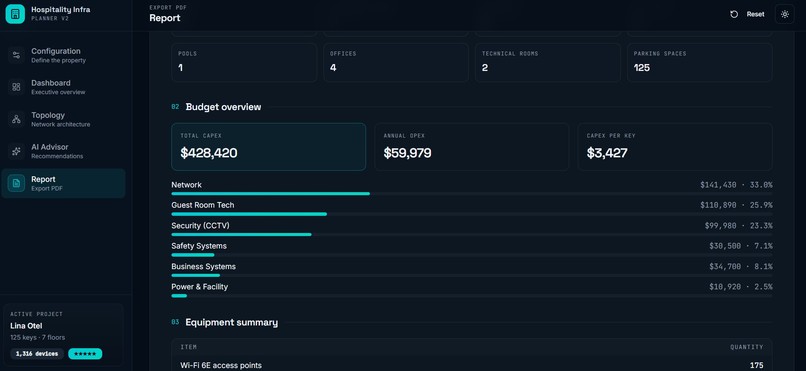Click the $141,430 · 33.0% value
The image size is (806, 371).
736,184
